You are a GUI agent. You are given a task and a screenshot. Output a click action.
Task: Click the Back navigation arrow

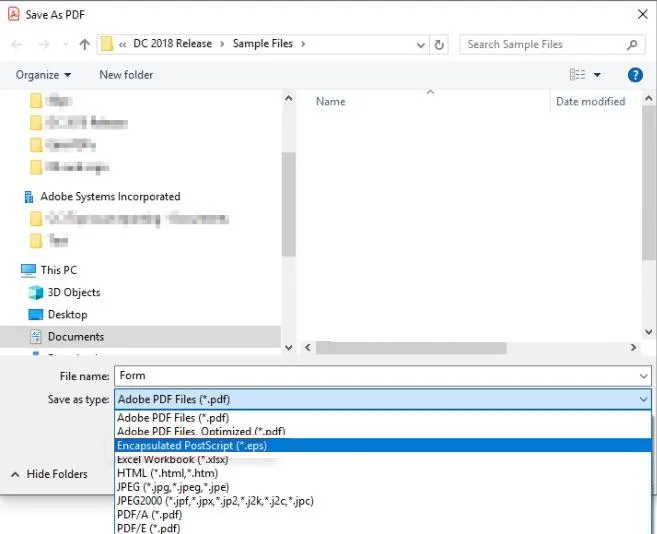(17, 44)
